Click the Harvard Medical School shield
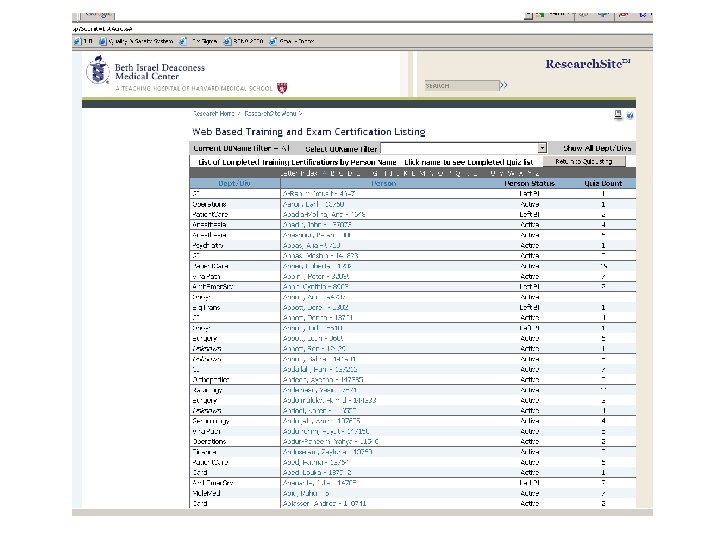This screenshot has height=540, width=720. pyautogui.click(x=282, y=88)
